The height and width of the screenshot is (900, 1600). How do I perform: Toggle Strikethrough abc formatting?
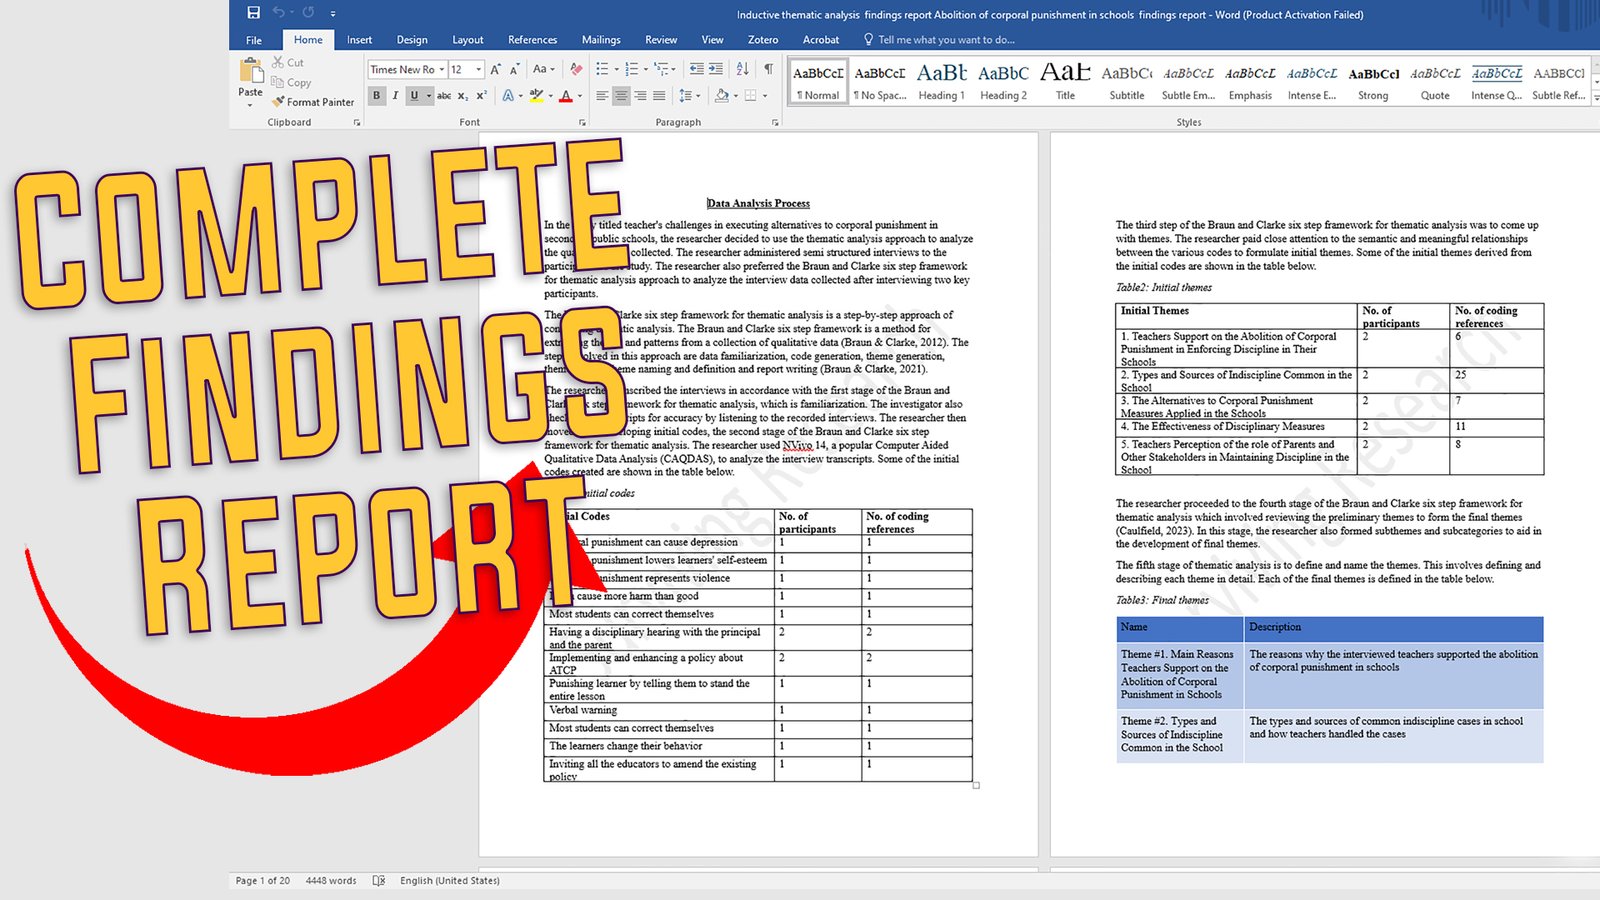click(x=444, y=96)
